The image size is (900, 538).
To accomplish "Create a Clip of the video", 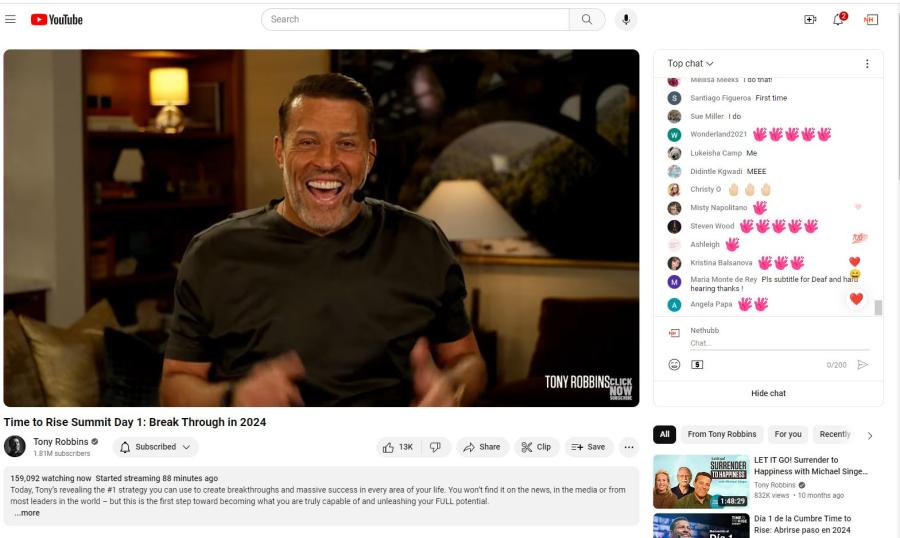I will pos(536,447).
